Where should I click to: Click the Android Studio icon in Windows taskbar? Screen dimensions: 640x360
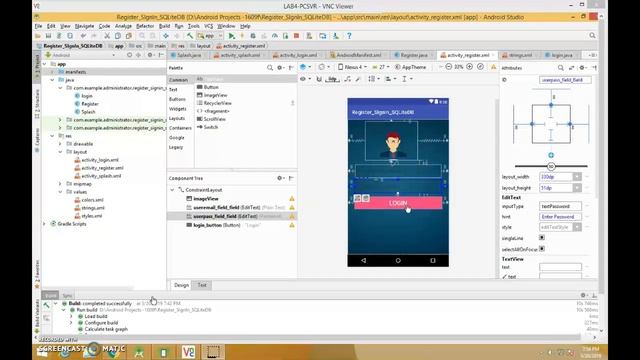(139, 352)
